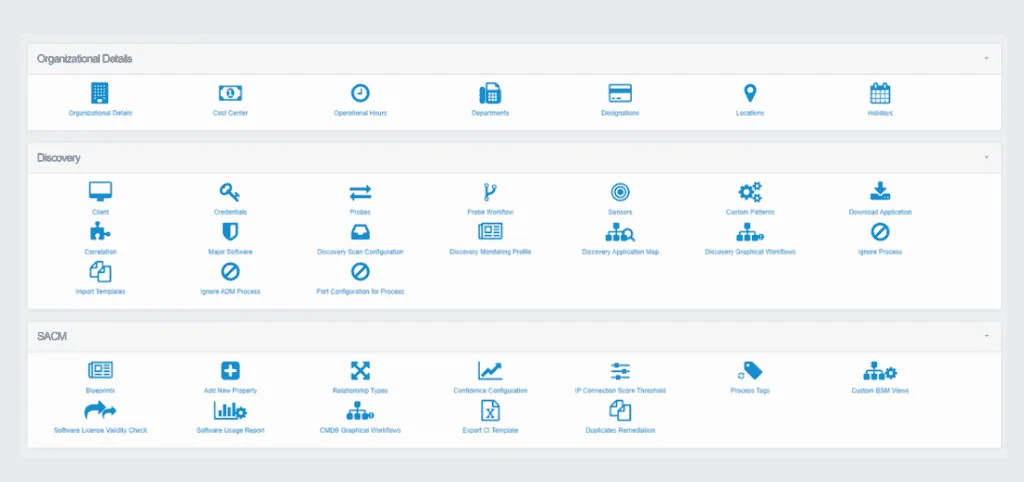The height and width of the screenshot is (482, 1024).
Task: Collapse the SACM panel arrow
Action: (986, 336)
